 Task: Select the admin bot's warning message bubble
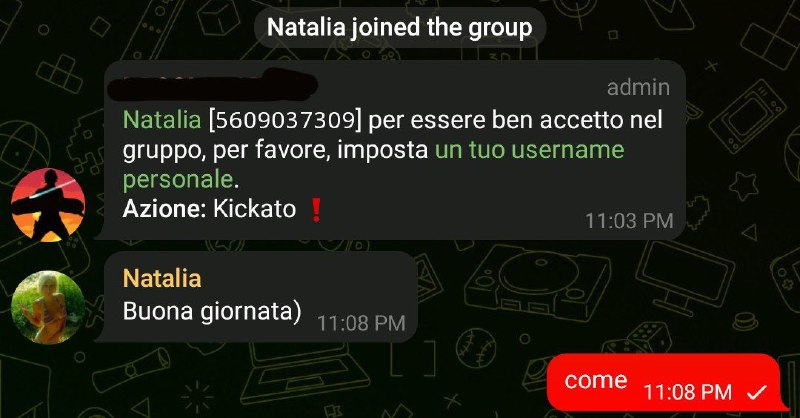pos(390,150)
